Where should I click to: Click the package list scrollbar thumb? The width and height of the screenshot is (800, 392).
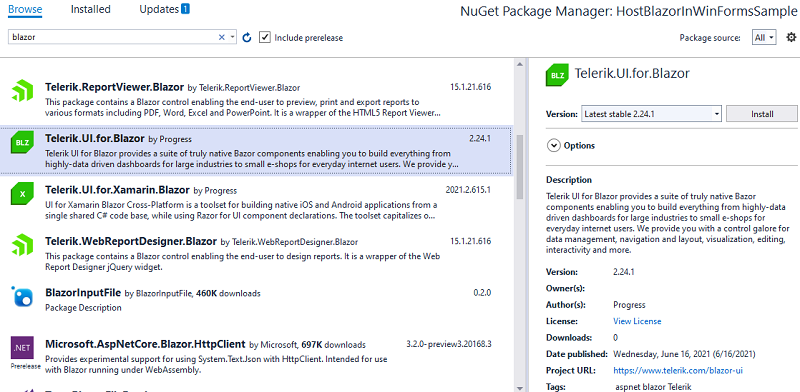(519, 166)
